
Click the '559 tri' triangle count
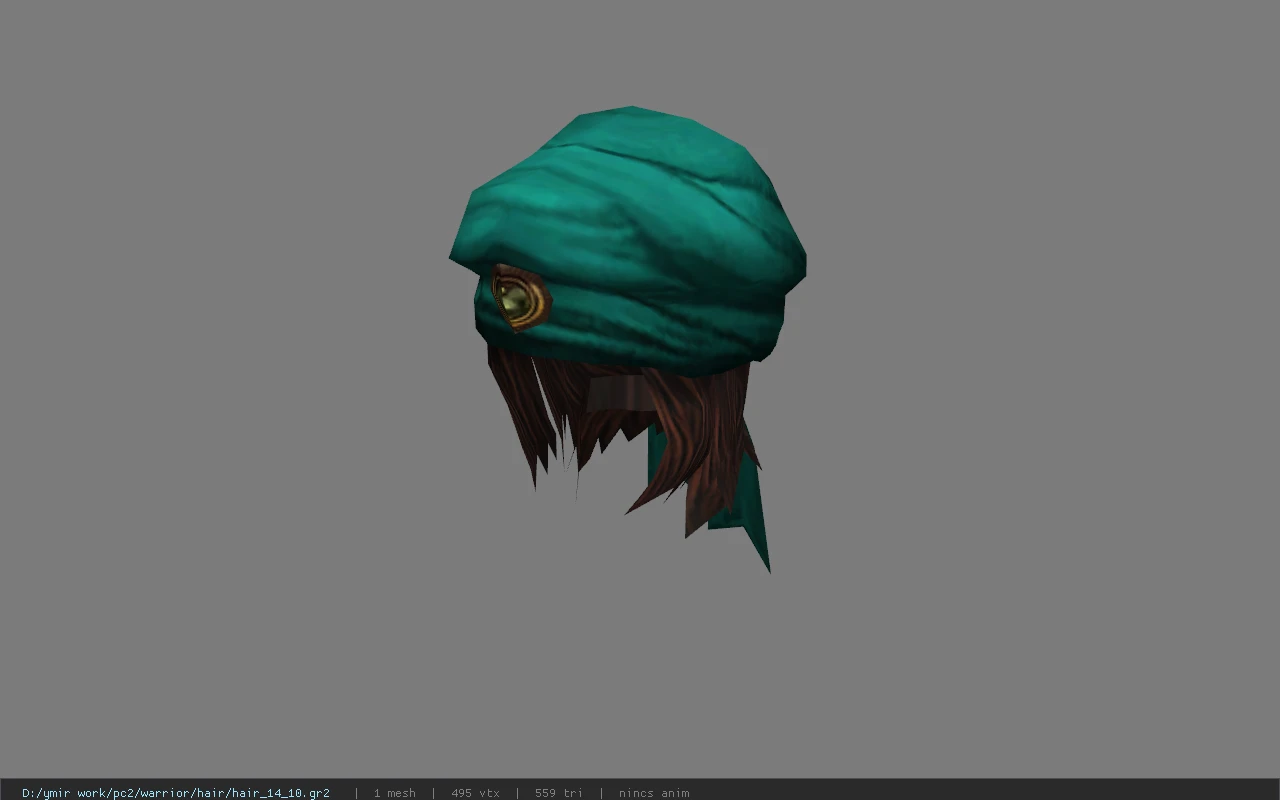(x=558, y=793)
